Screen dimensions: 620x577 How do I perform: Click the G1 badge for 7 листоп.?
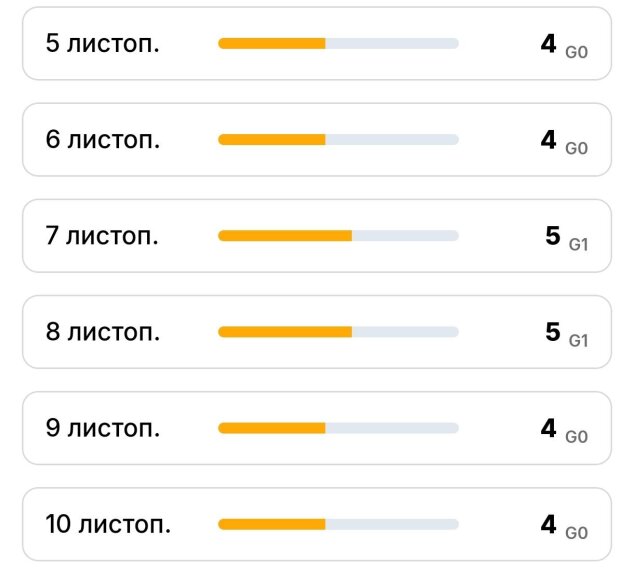pyautogui.click(x=578, y=244)
